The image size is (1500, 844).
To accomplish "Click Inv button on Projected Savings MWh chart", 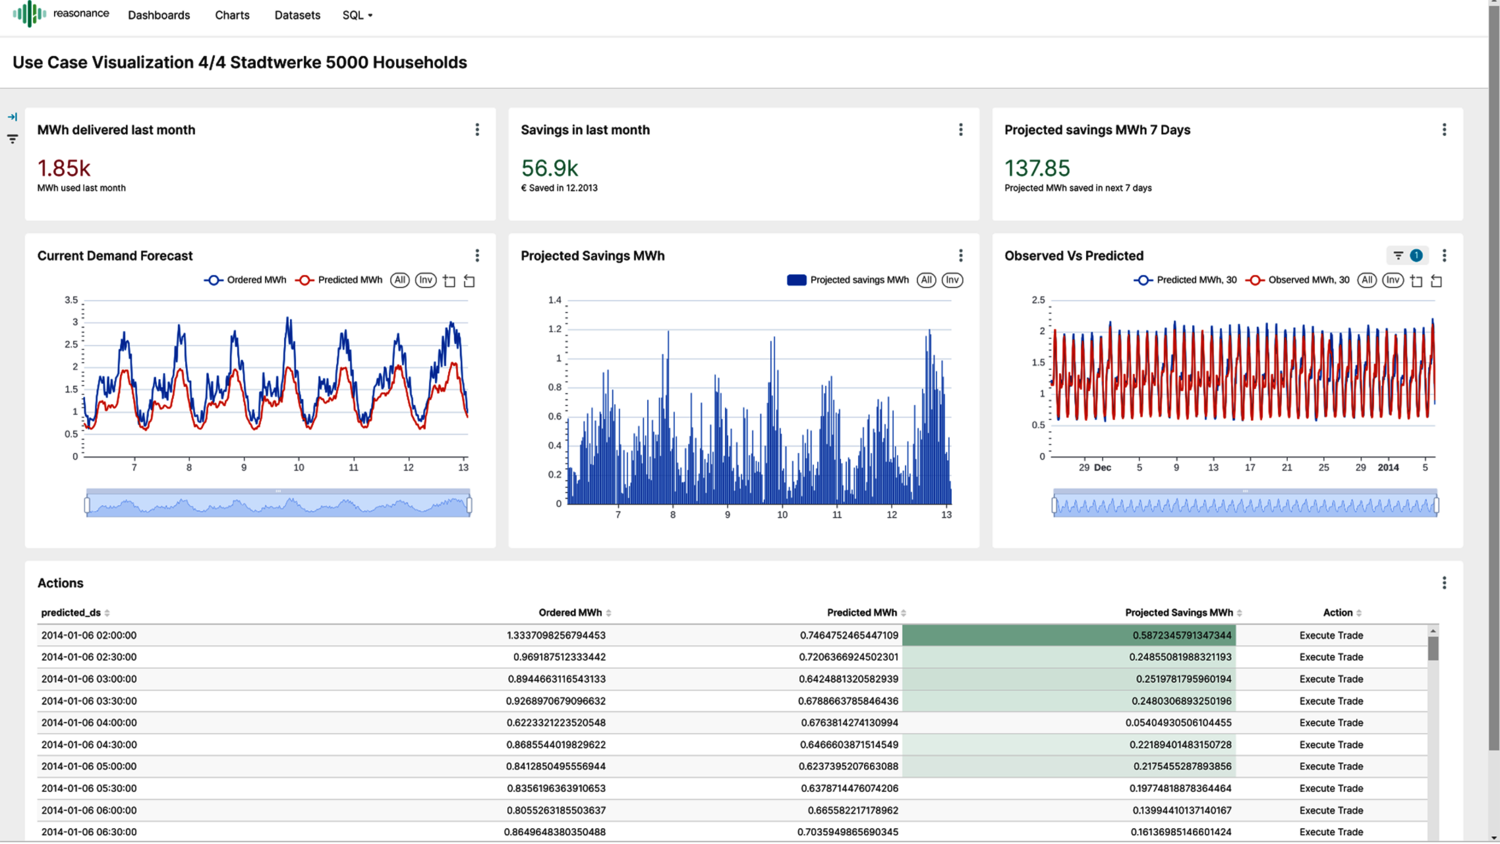I will [952, 280].
